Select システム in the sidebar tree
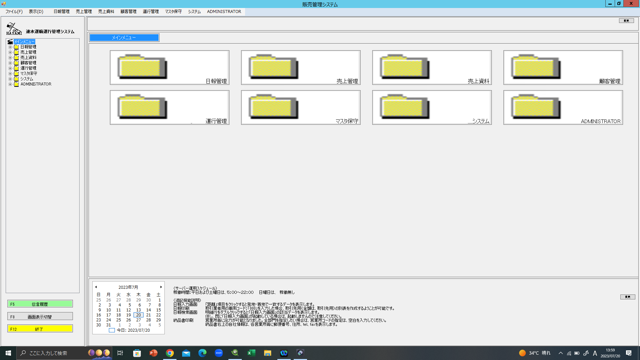This screenshot has height=360, width=640. [27, 79]
